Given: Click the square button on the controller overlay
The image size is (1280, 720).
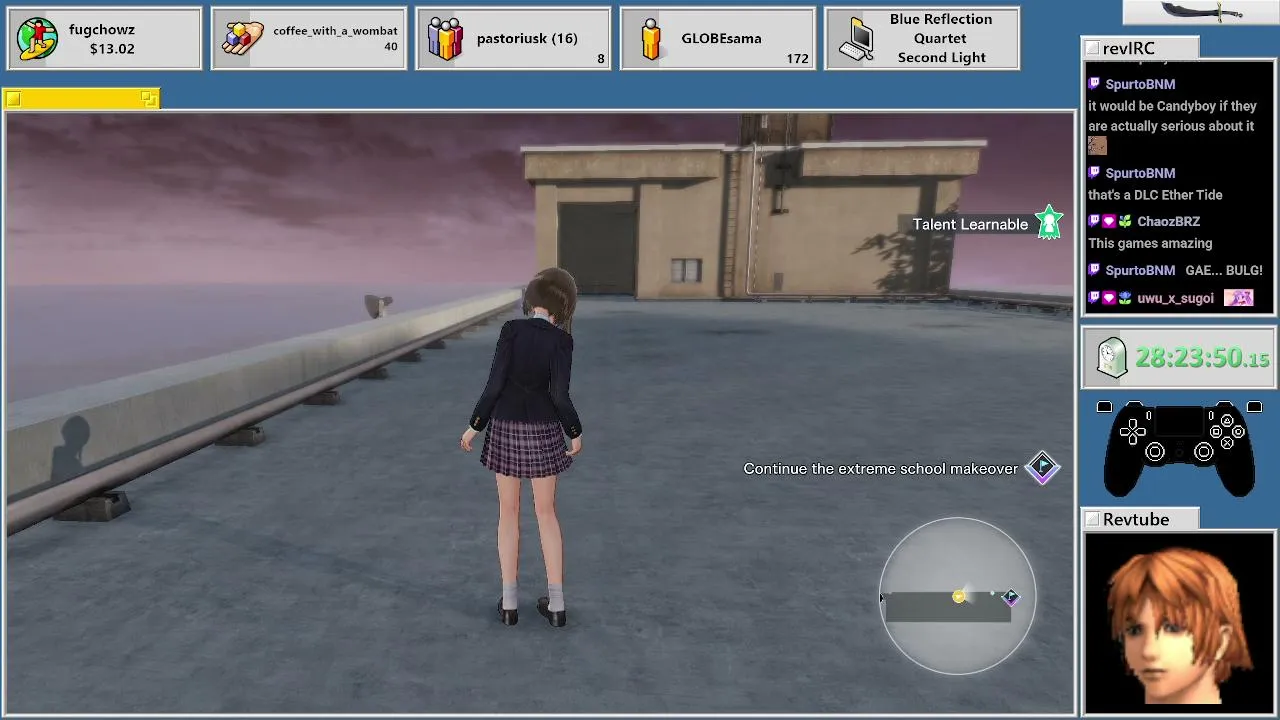Looking at the screenshot, I should coord(1215,432).
